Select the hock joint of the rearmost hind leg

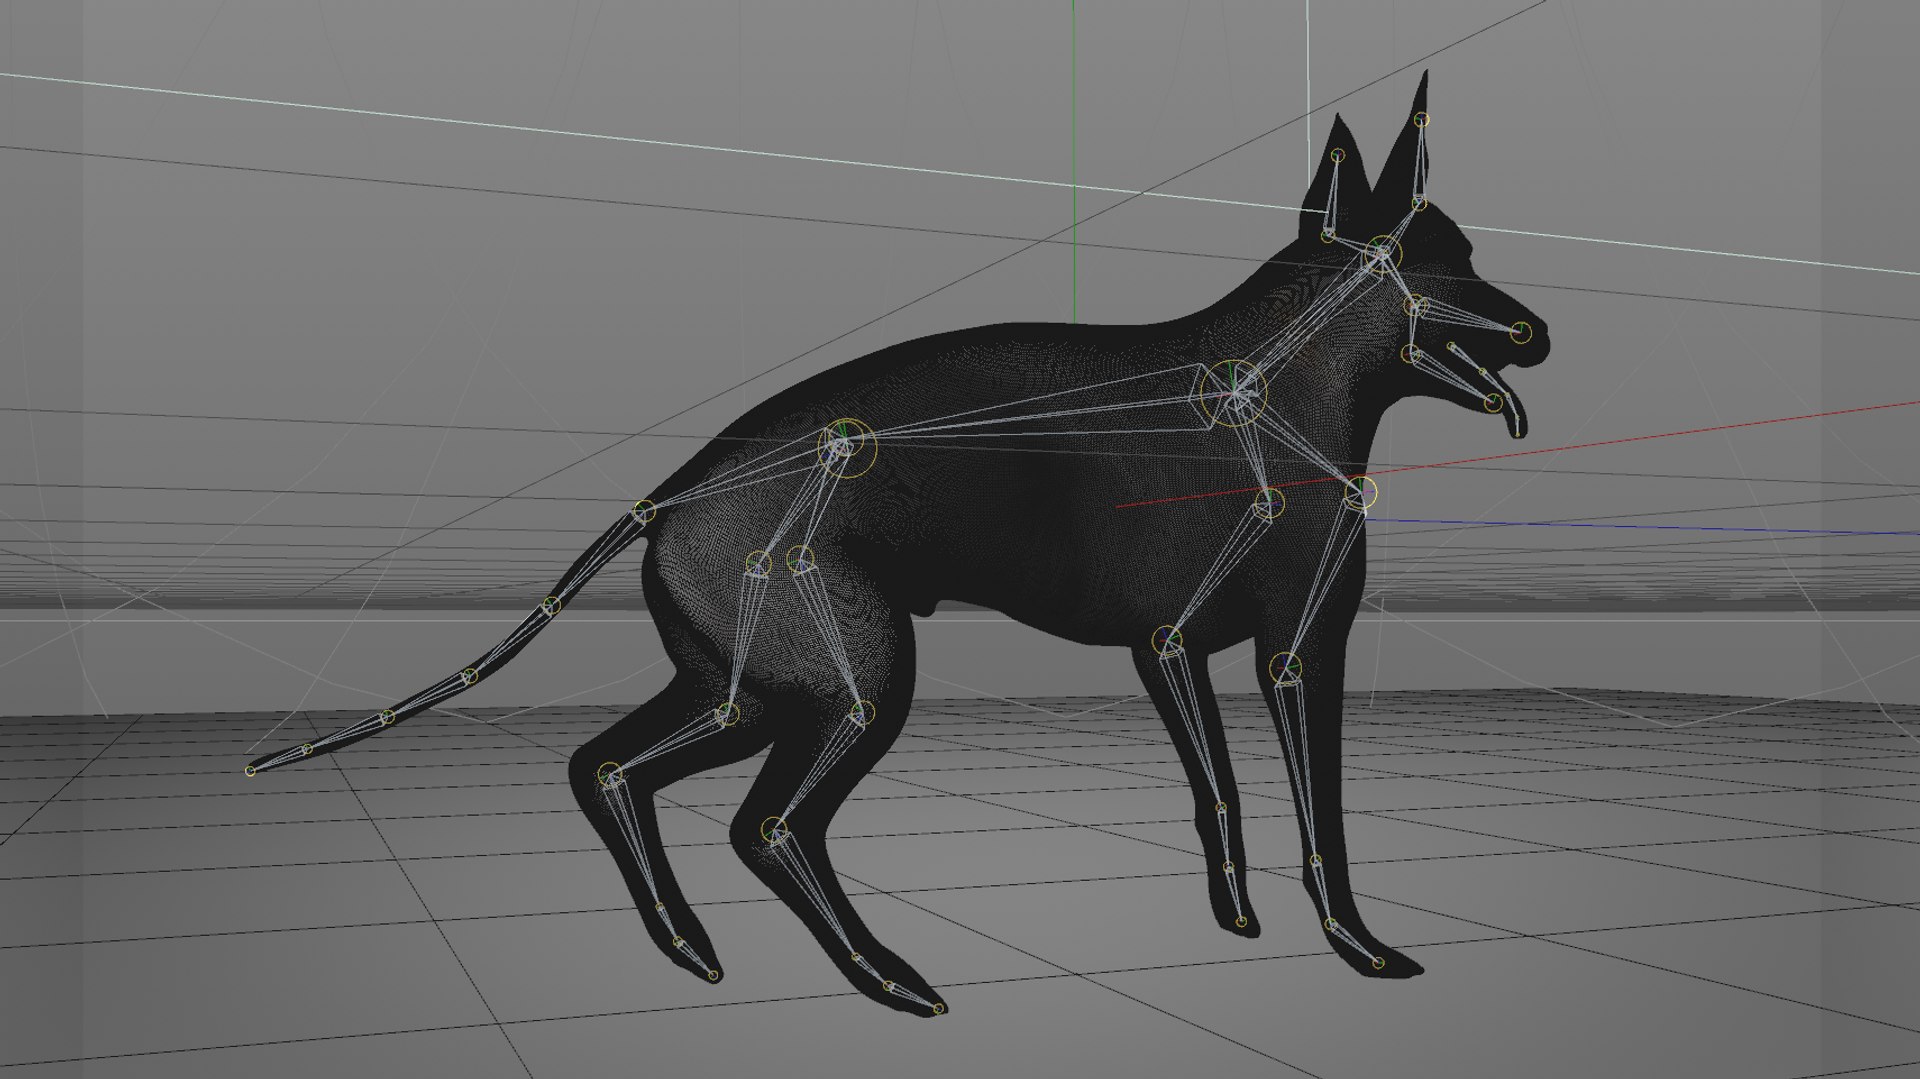coord(610,773)
